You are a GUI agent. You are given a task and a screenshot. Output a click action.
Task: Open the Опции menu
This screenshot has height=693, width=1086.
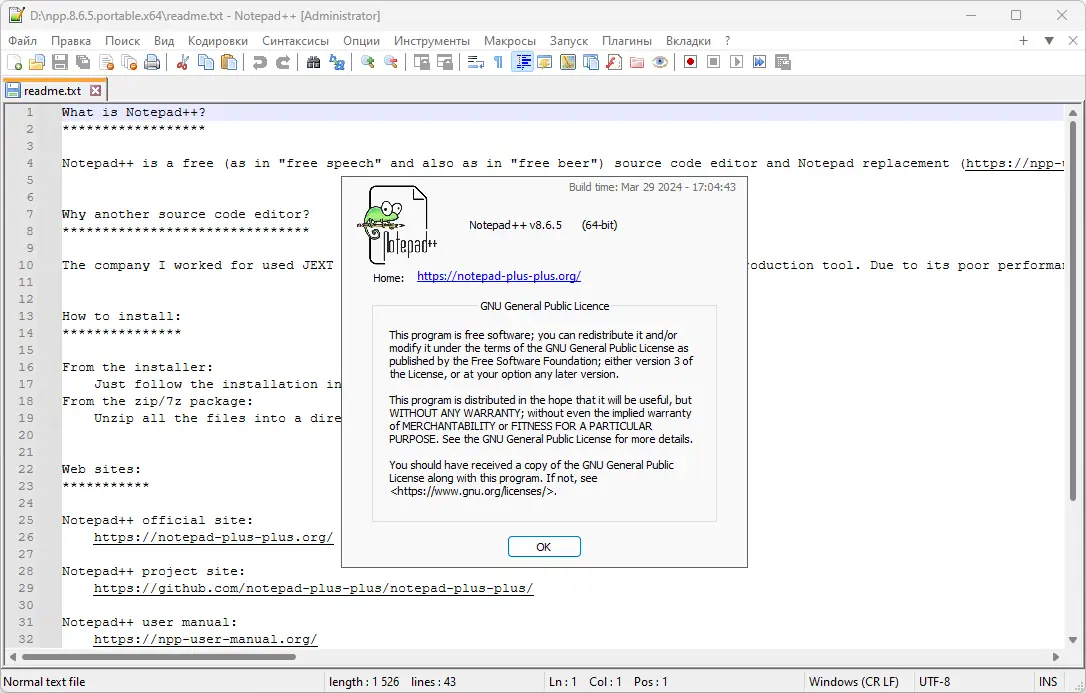coord(362,41)
